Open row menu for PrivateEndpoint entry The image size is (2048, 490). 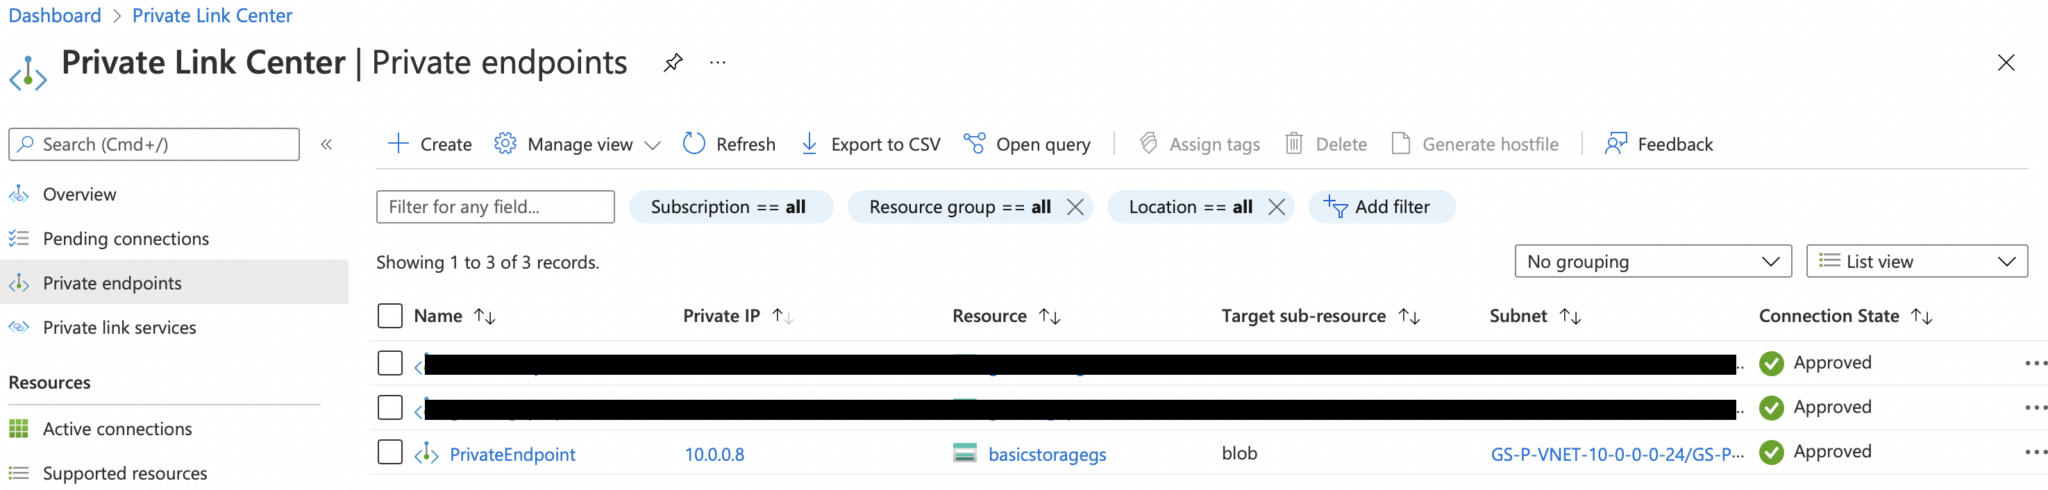tap(2035, 452)
